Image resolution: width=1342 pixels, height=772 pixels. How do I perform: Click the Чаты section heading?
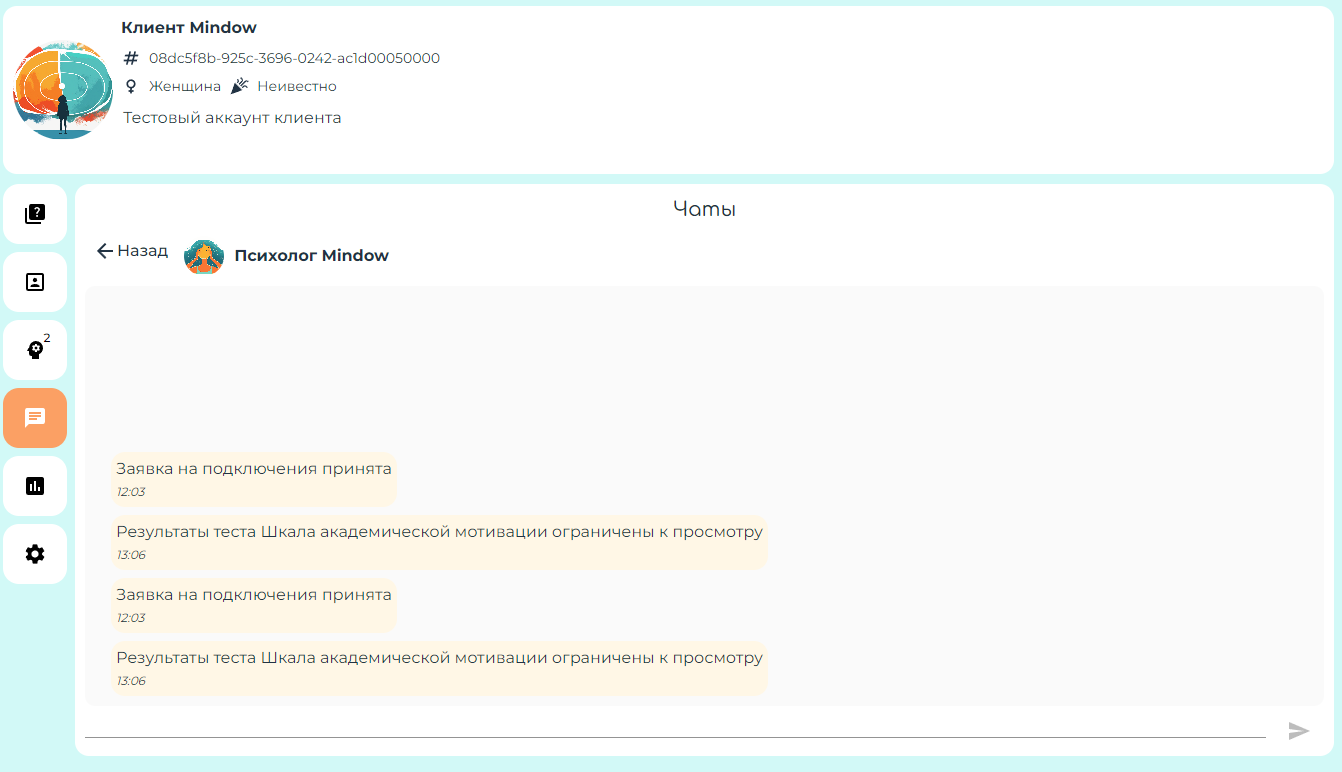[x=705, y=209]
